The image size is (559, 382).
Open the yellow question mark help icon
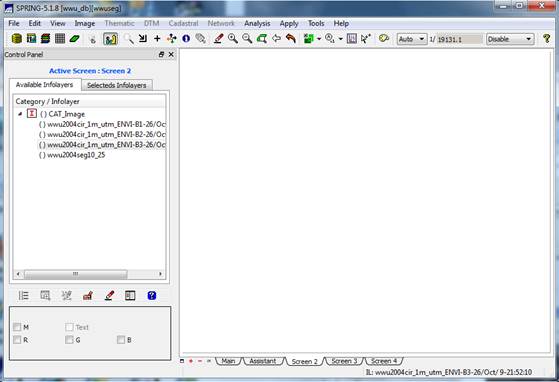[x=546, y=38]
